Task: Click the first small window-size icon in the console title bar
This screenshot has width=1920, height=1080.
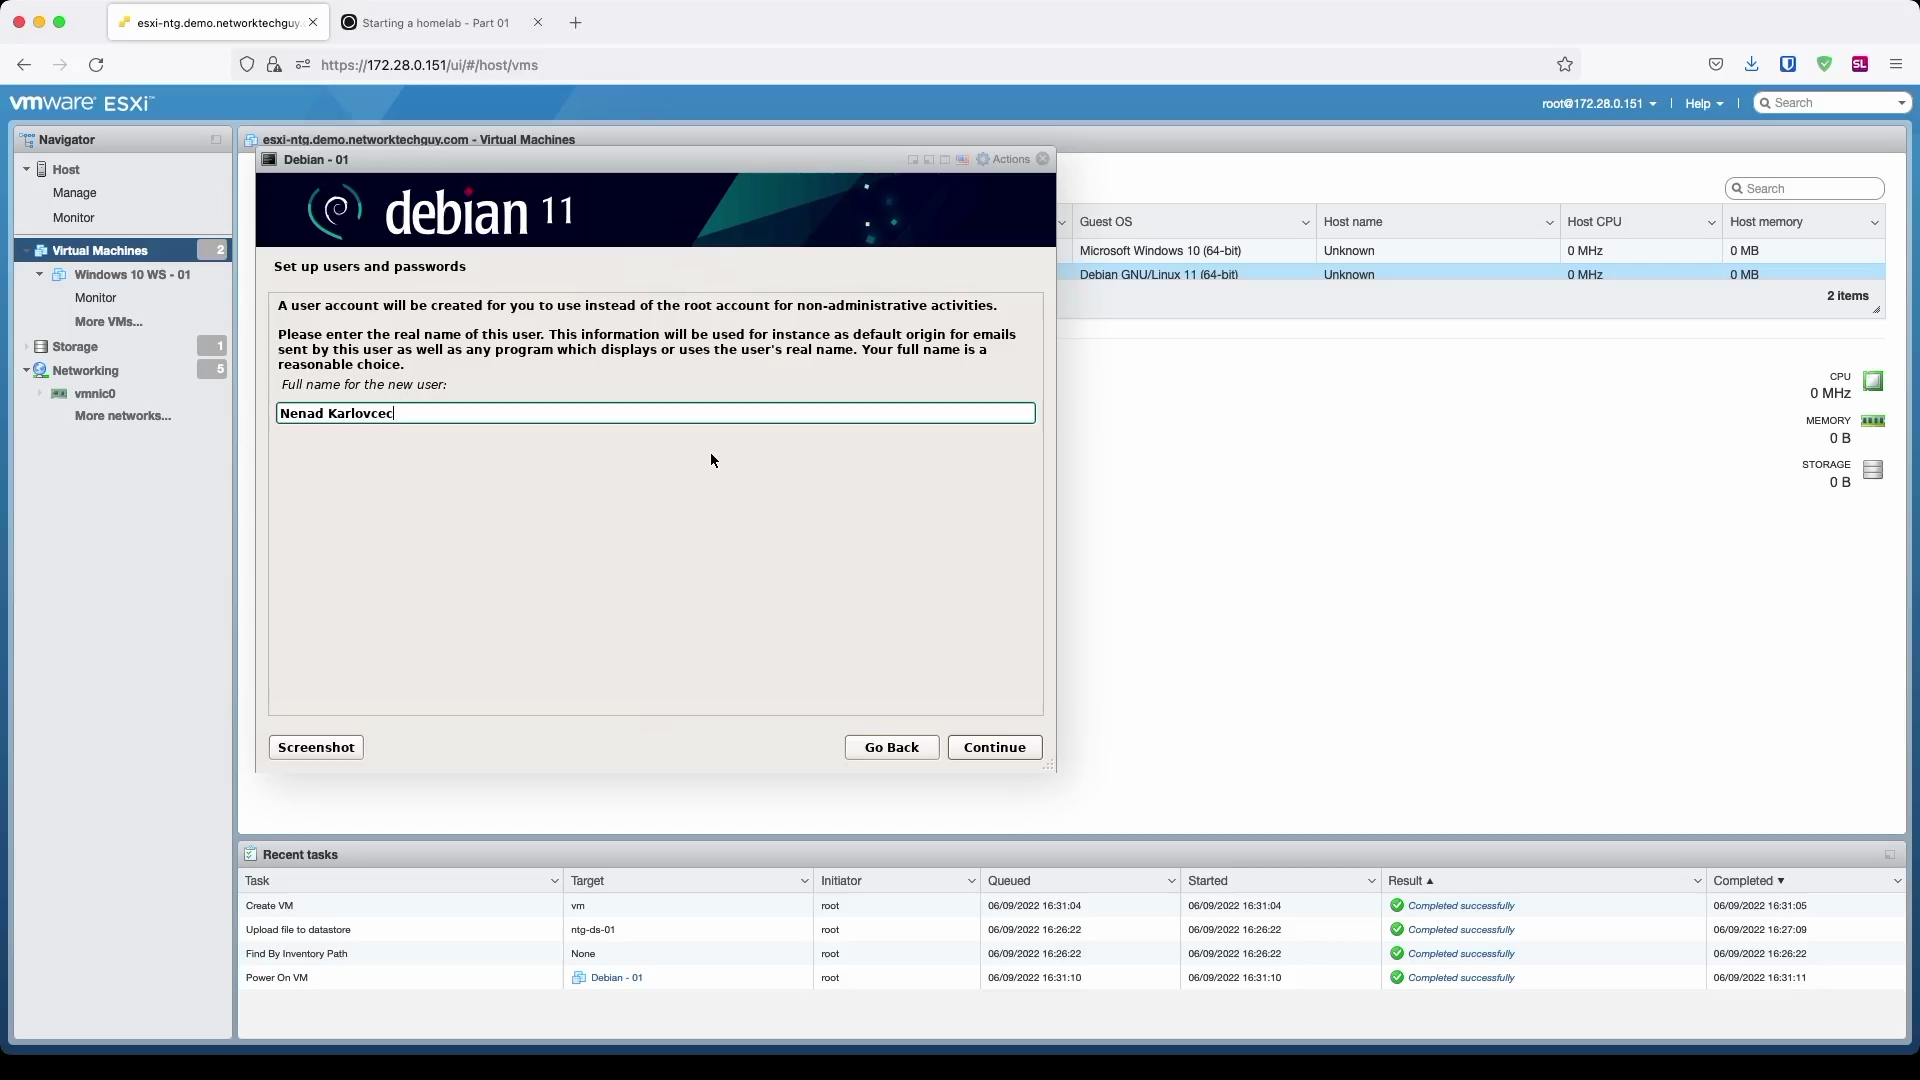Action: pos(913,160)
